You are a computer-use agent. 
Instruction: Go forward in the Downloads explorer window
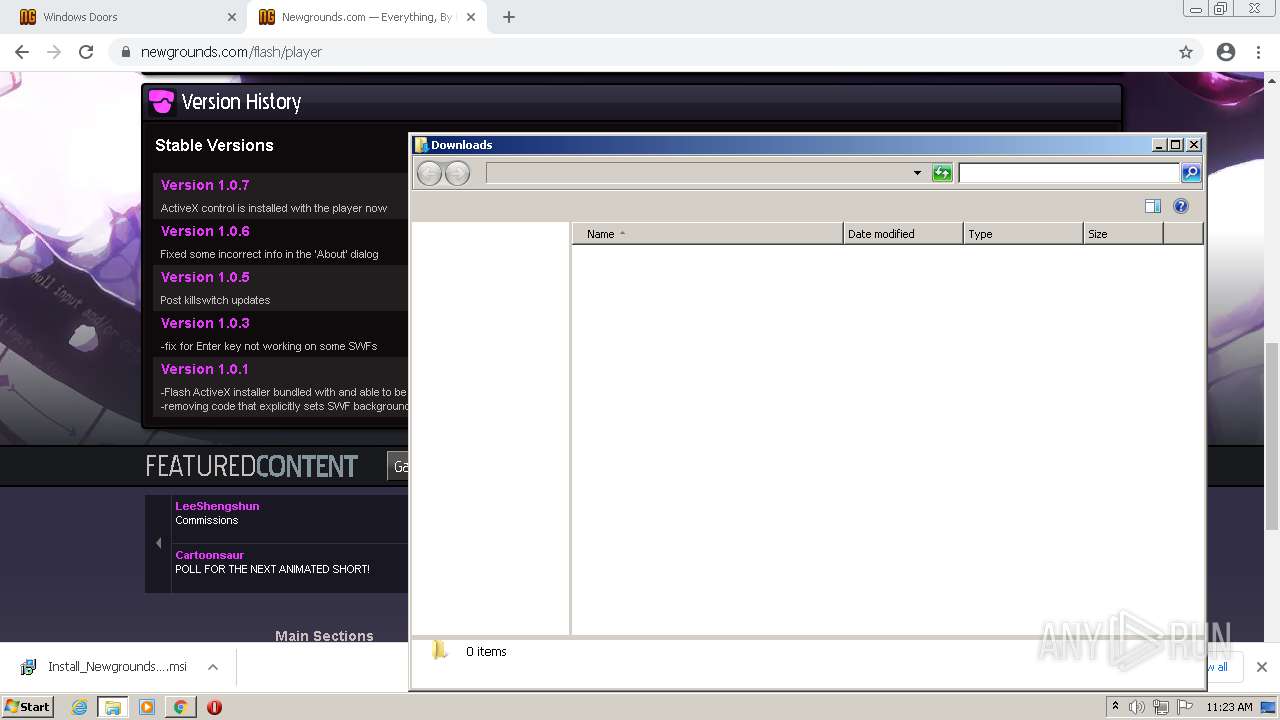pos(457,173)
